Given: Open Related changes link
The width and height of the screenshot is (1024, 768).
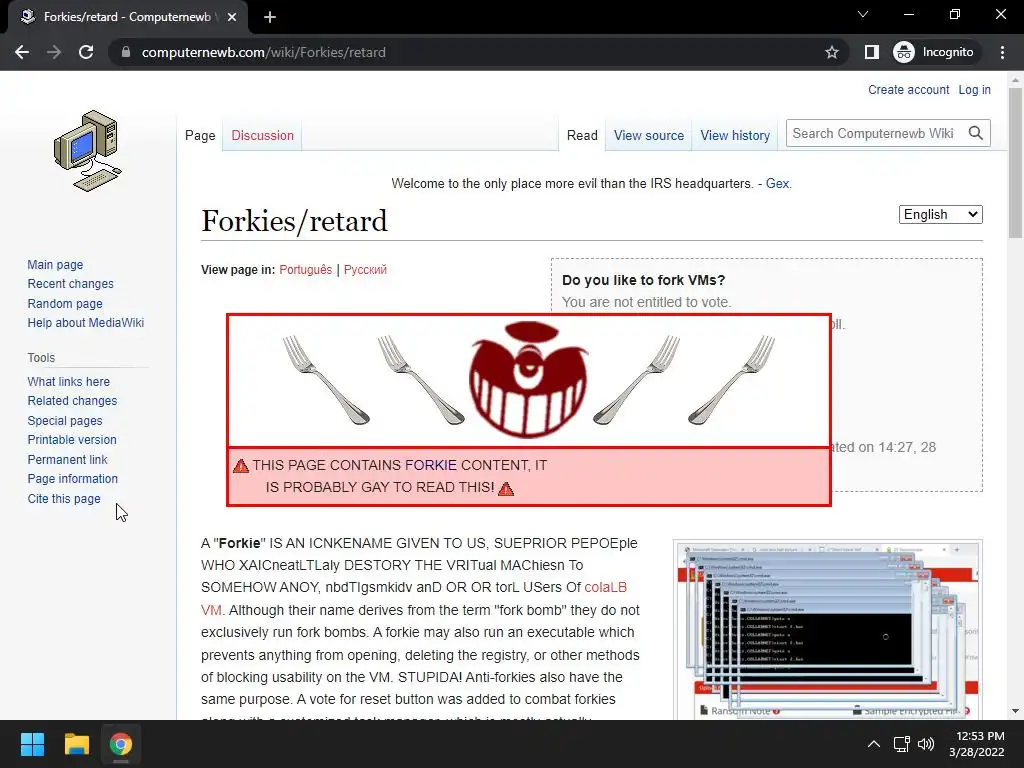Looking at the screenshot, I should [x=72, y=400].
